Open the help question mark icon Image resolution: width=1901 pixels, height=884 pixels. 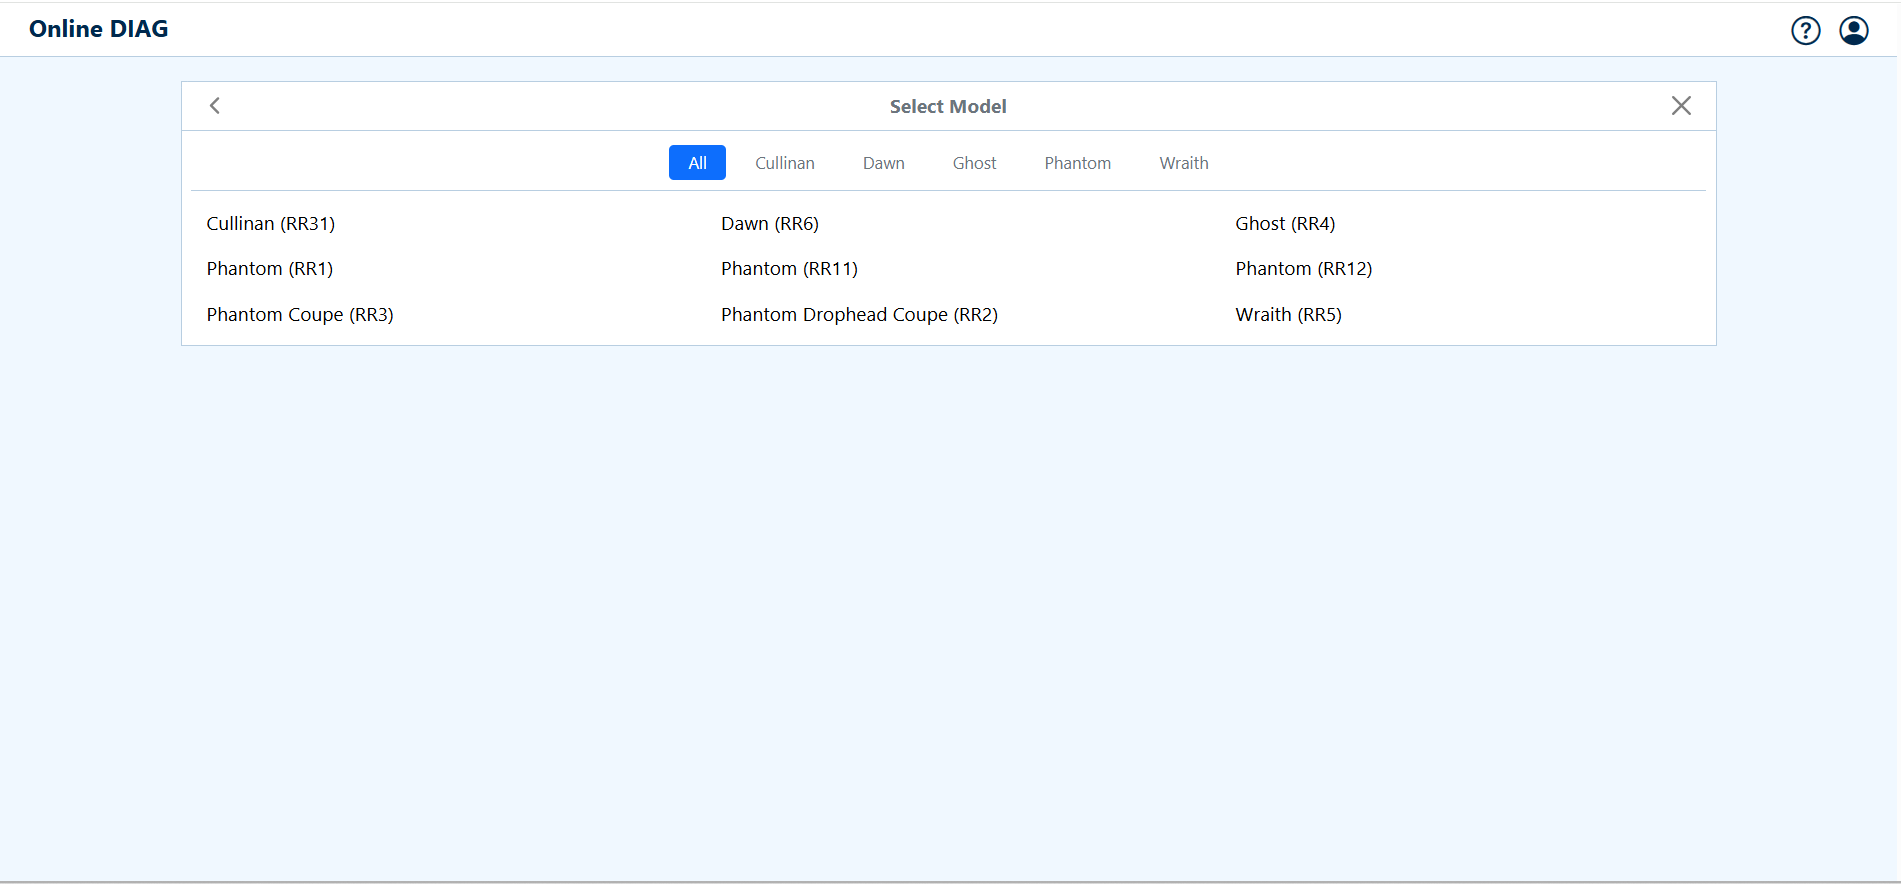click(x=1805, y=31)
